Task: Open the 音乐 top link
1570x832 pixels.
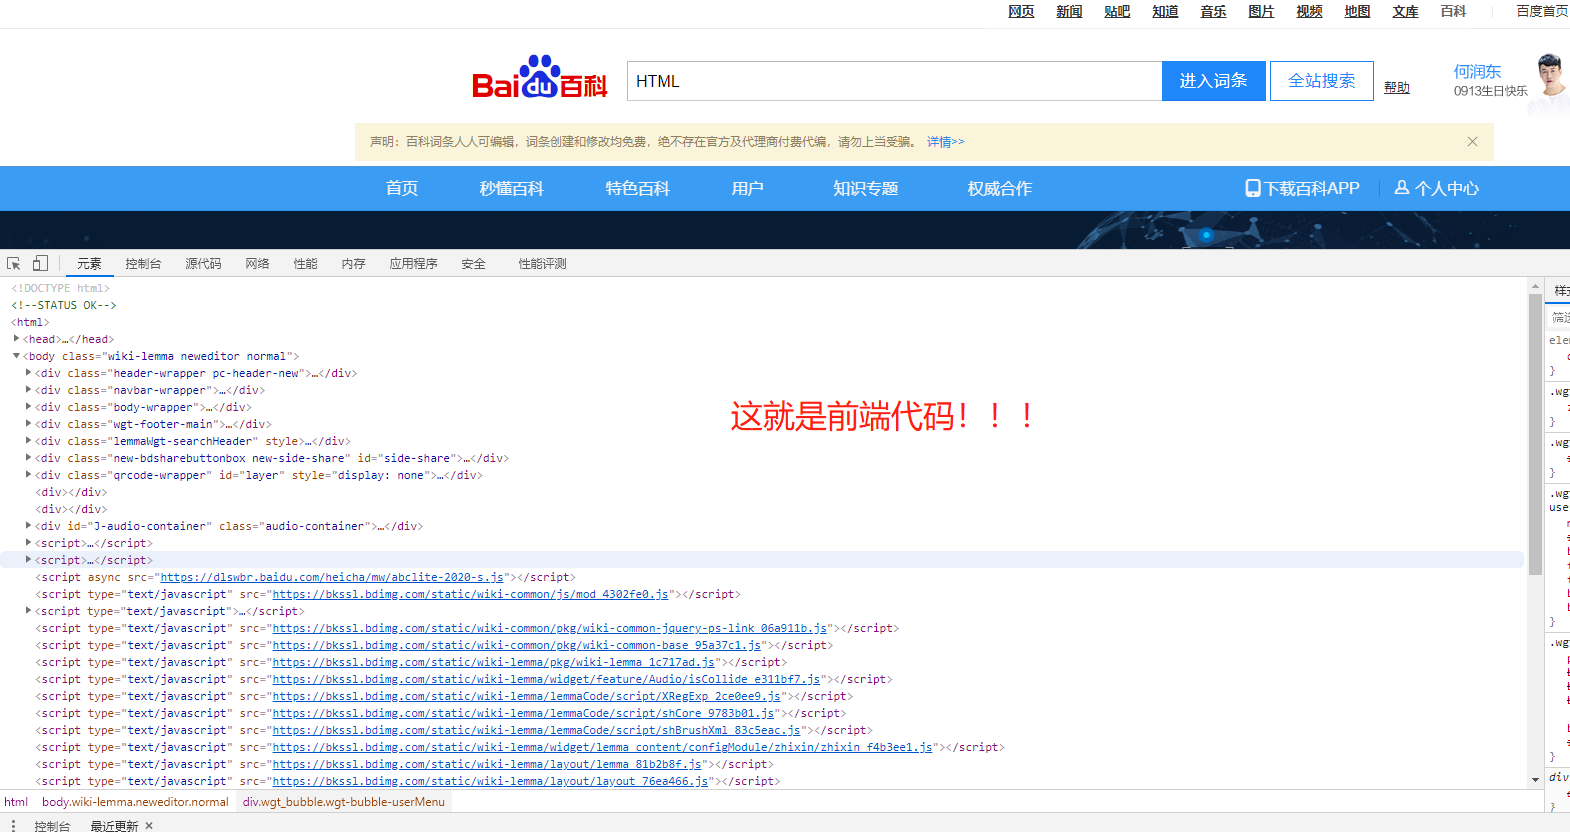Action: [1213, 11]
